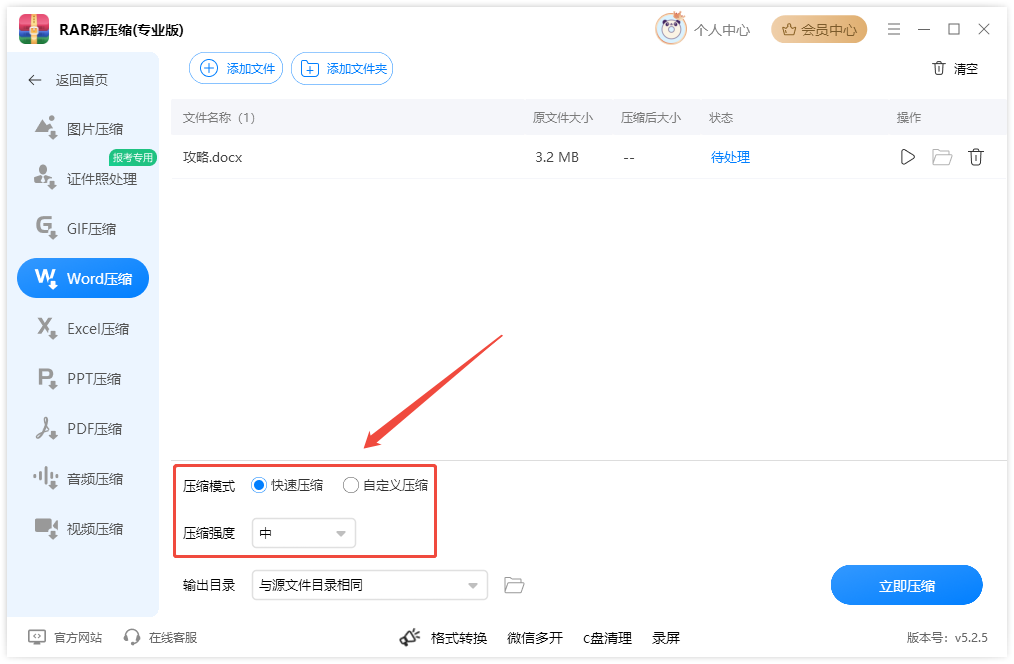Image resolution: width=1014 pixels, height=664 pixels.
Task: Click the 待处理 status text
Action: pos(730,157)
